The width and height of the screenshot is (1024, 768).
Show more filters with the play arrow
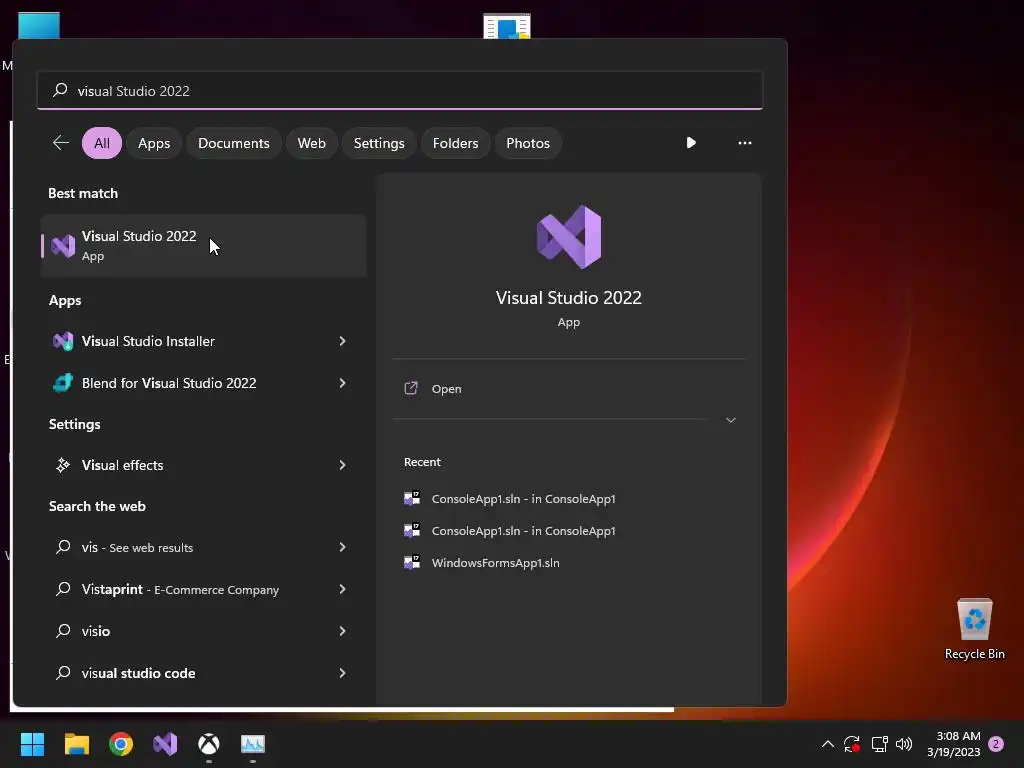click(x=691, y=142)
